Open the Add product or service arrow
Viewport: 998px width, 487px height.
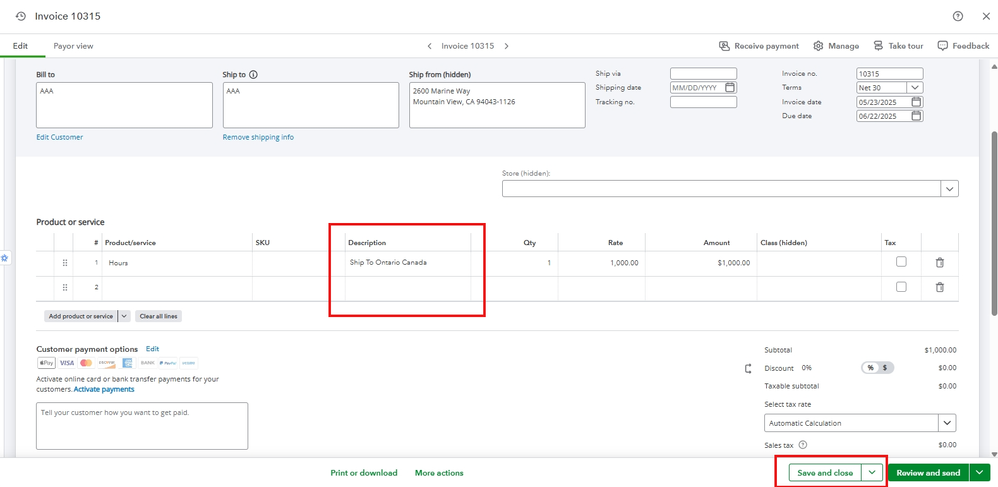click(124, 316)
